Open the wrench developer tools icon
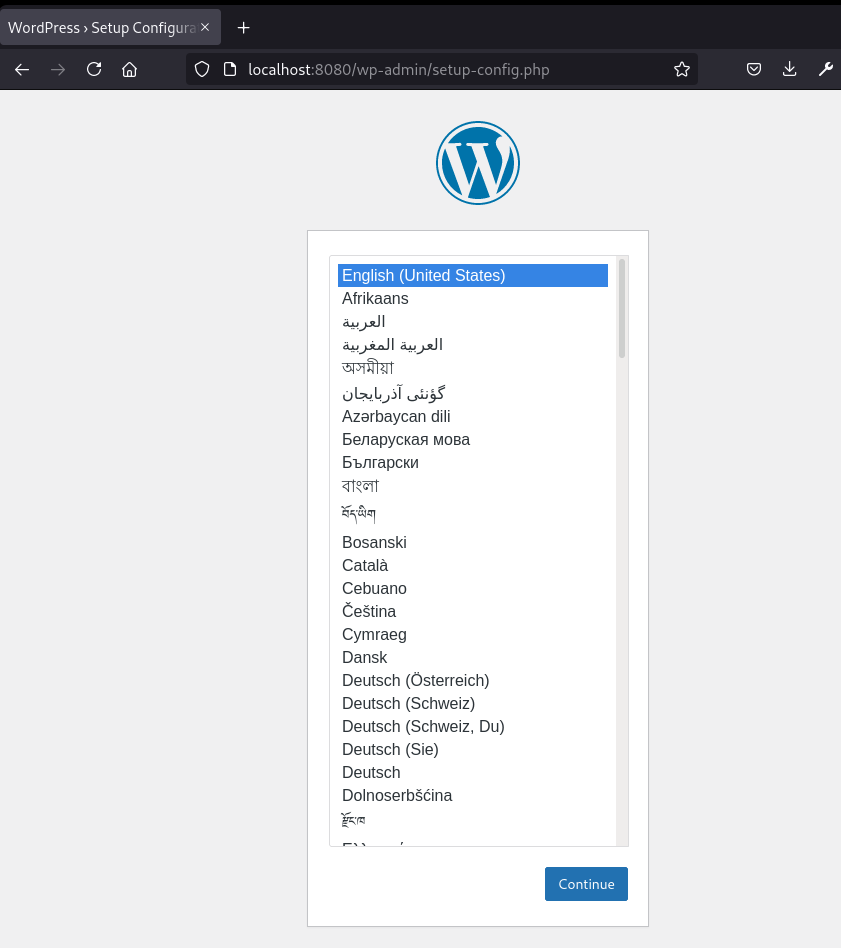Screen dimensions: 841x948 point(825,70)
